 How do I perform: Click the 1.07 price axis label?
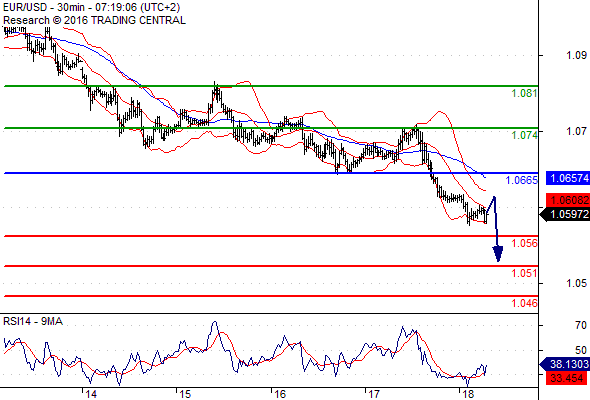pyautogui.click(x=576, y=131)
